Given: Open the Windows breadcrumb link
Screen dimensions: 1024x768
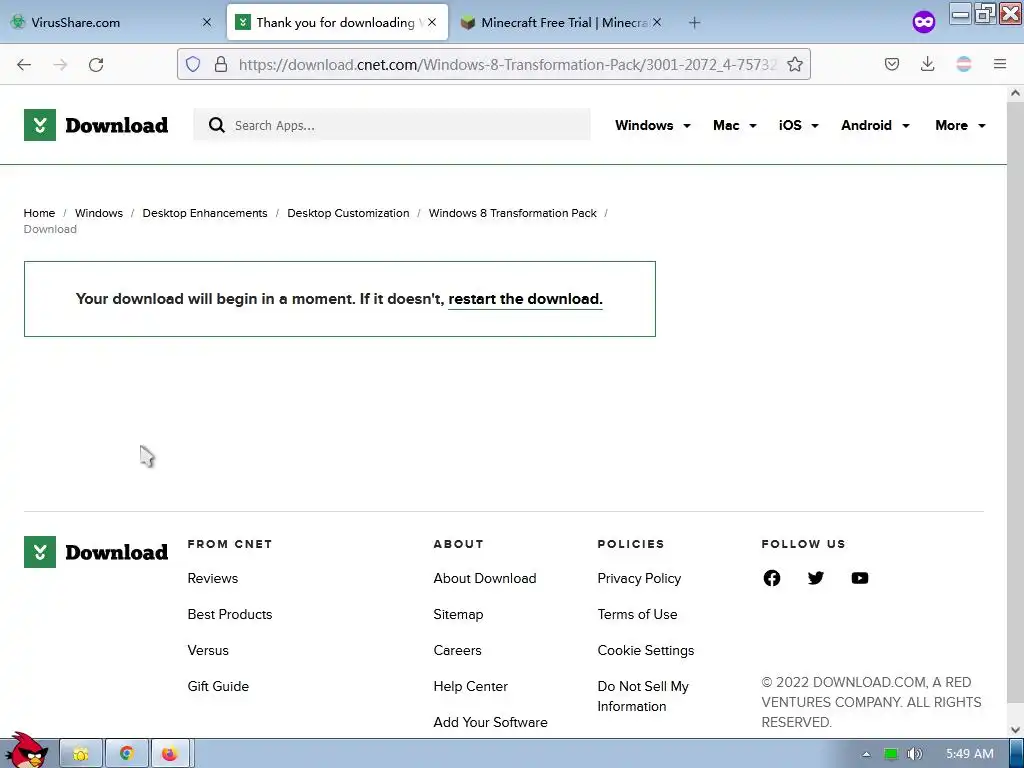Looking at the screenshot, I should (x=99, y=213).
